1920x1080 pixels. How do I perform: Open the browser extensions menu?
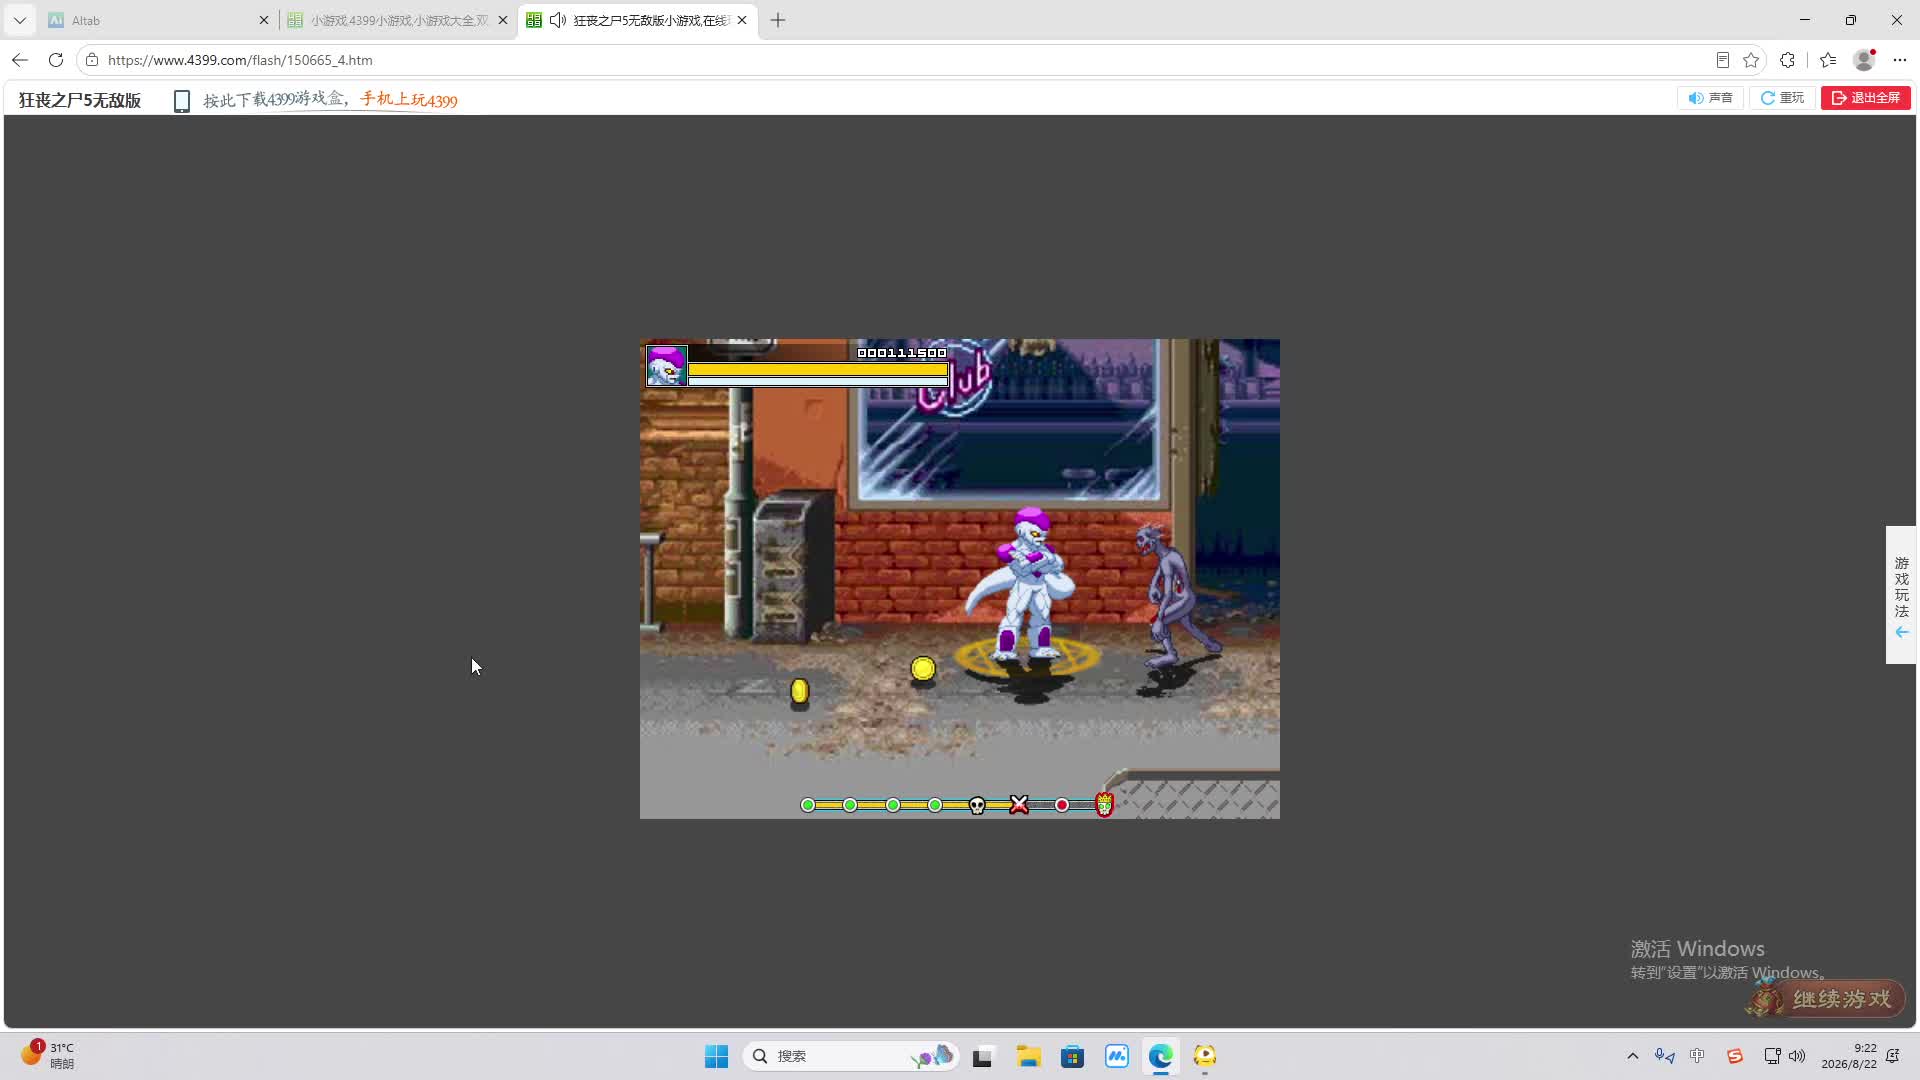pos(1788,60)
